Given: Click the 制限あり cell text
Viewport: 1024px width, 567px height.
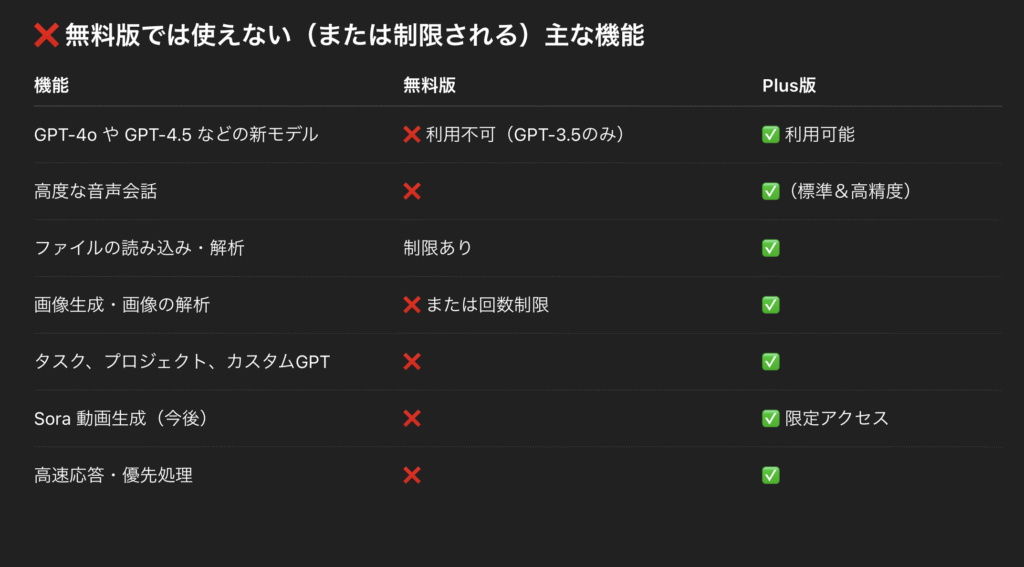Looking at the screenshot, I should pos(438,248).
